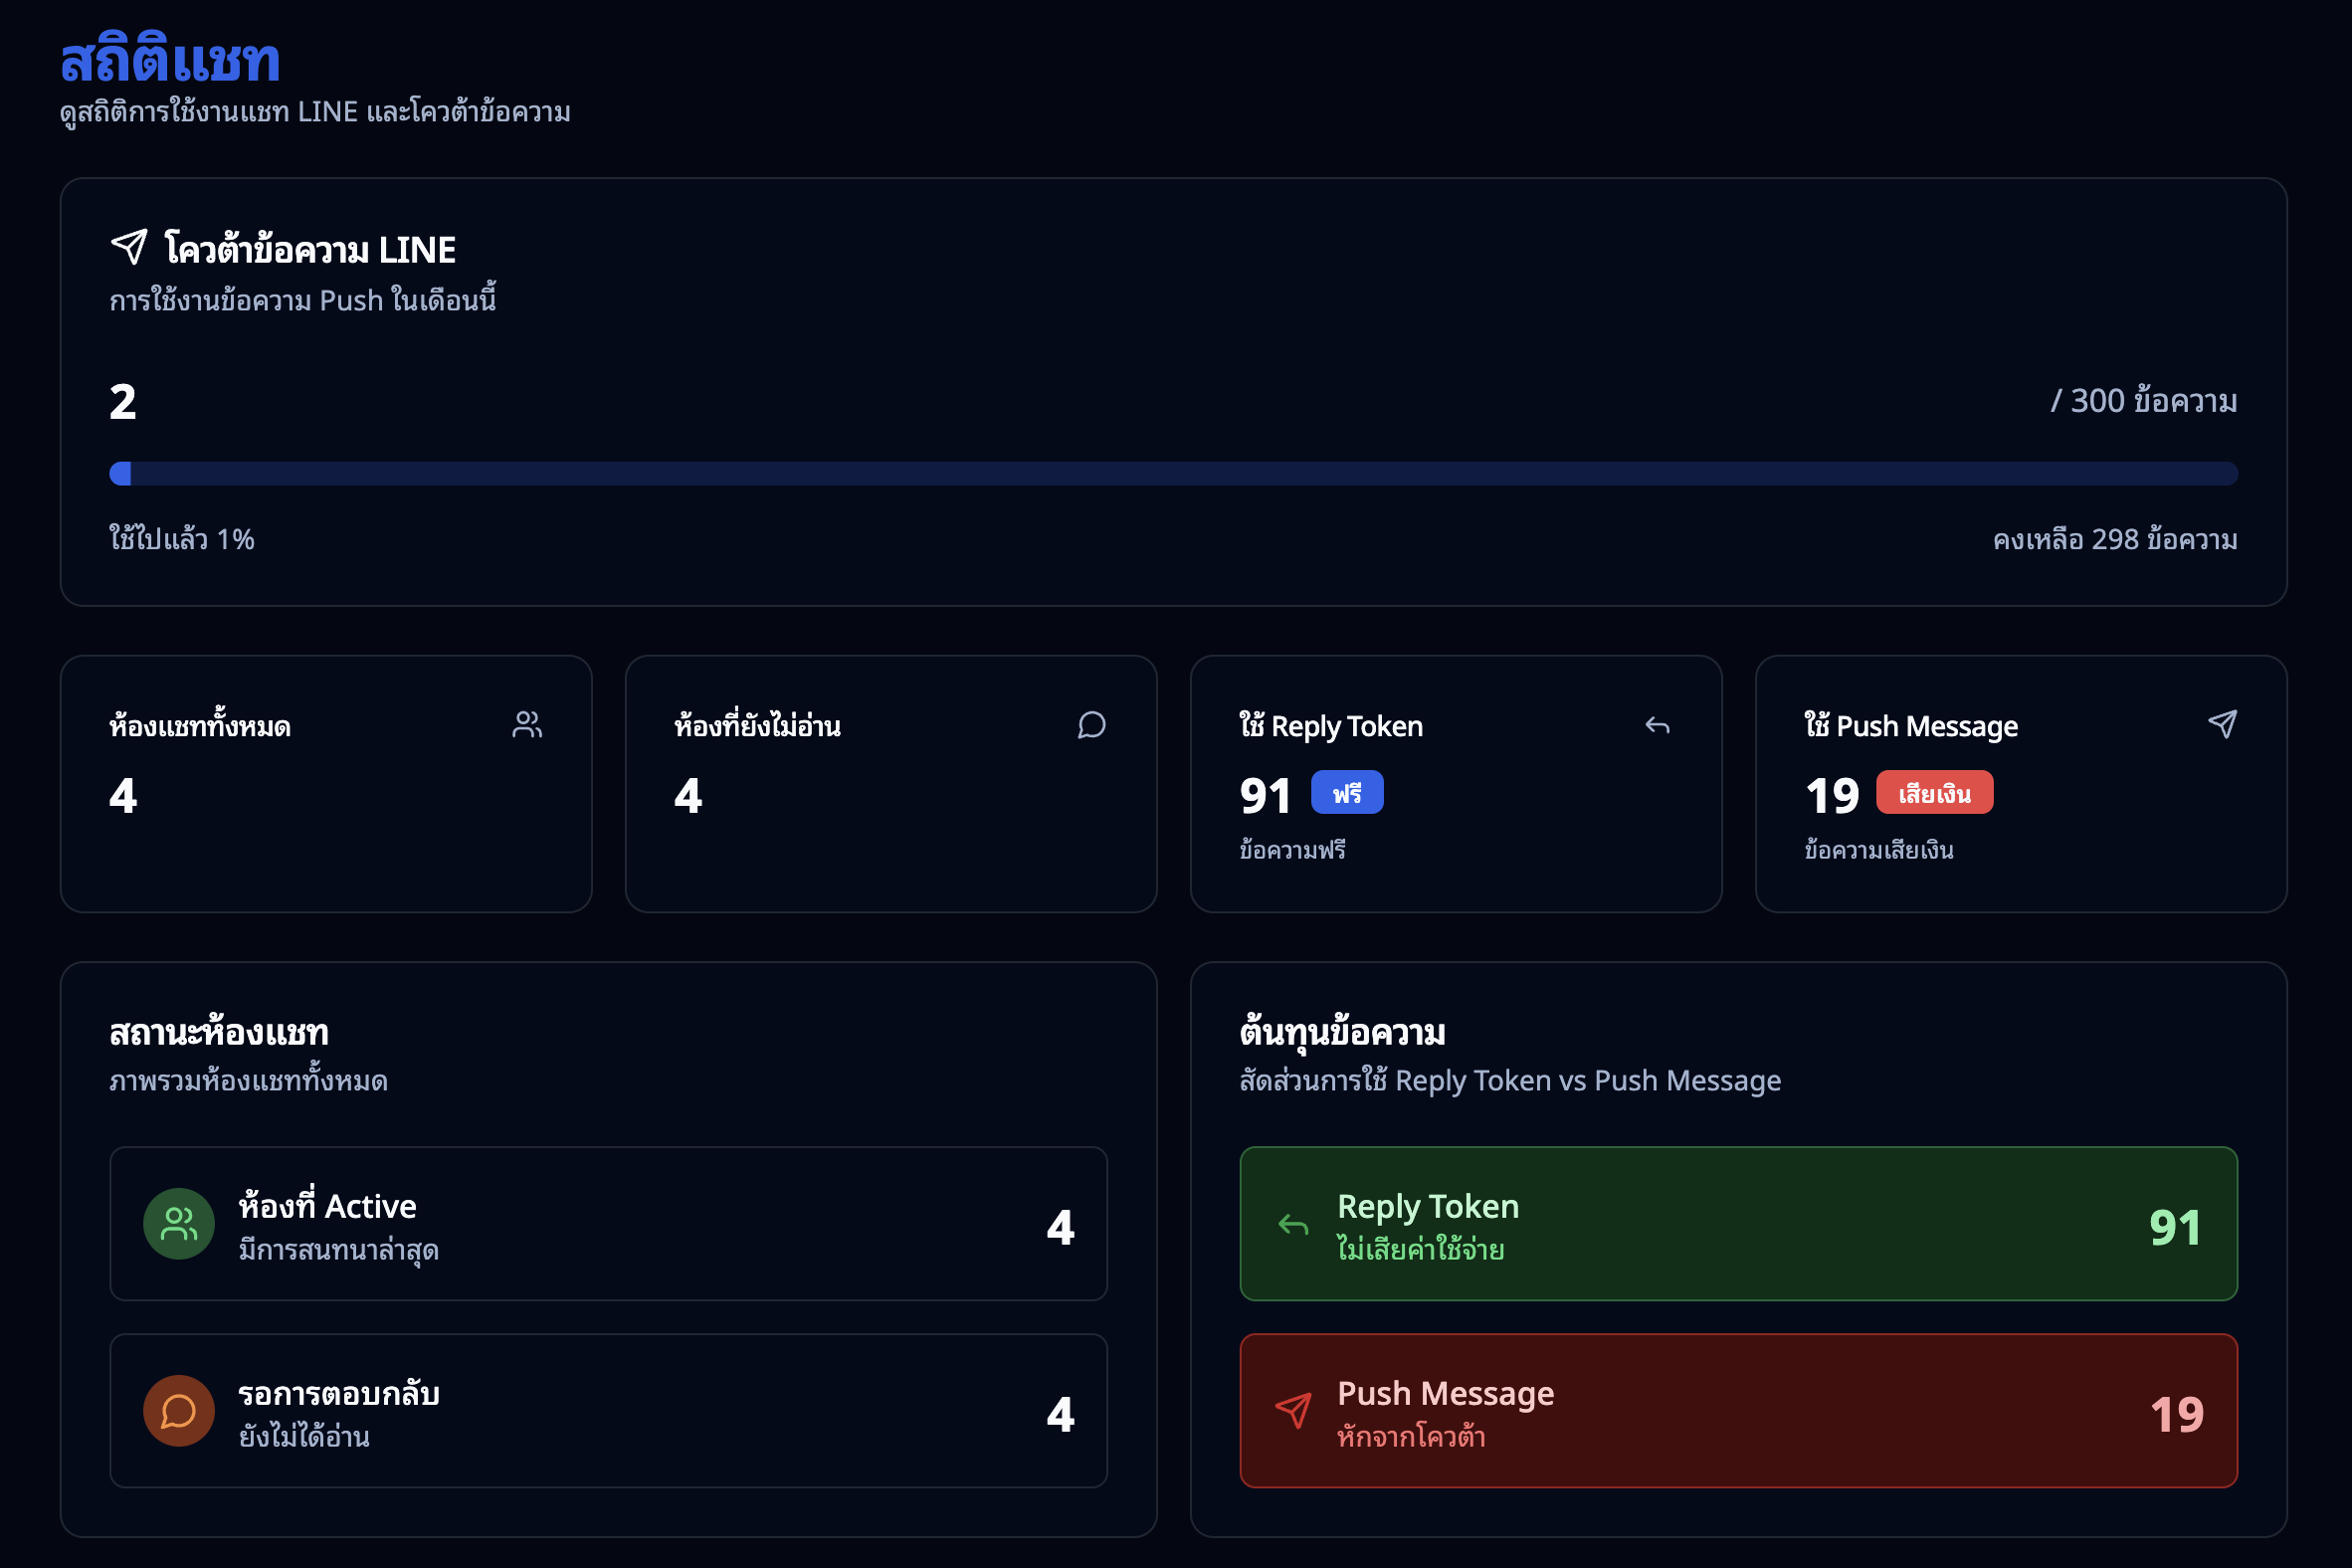
Task: Click the คงเหลือ 298 ข้อความ remaining text
Action: tap(2114, 540)
